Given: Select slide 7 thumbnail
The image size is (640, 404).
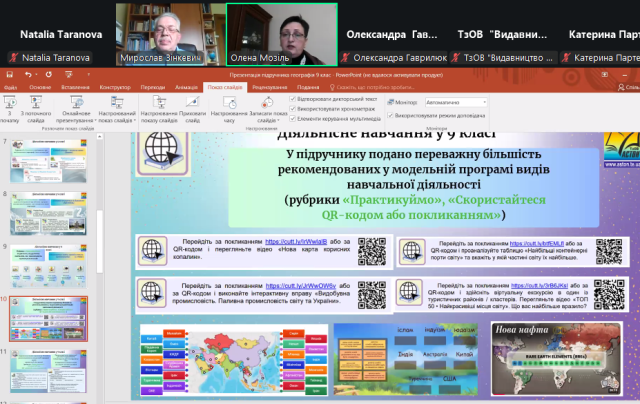Looking at the screenshot, I should coord(48,161).
